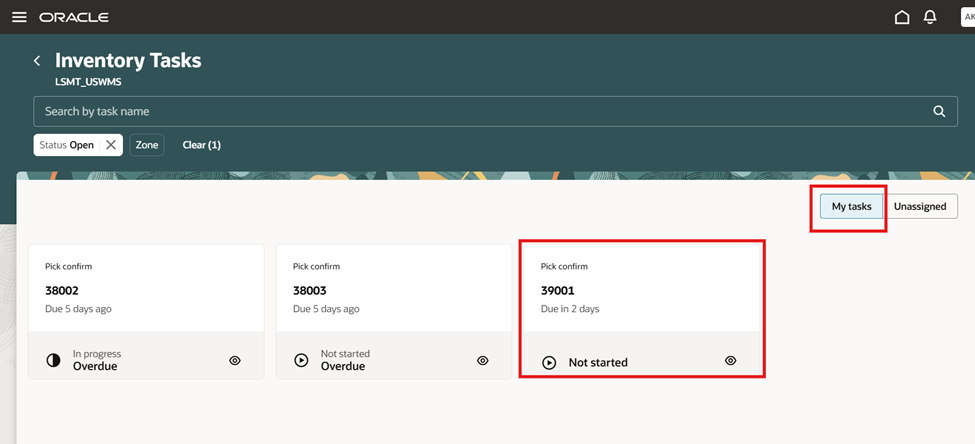The image size is (975, 444).
Task: Start task 38003 with the play icon
Action: coord(301,360)
